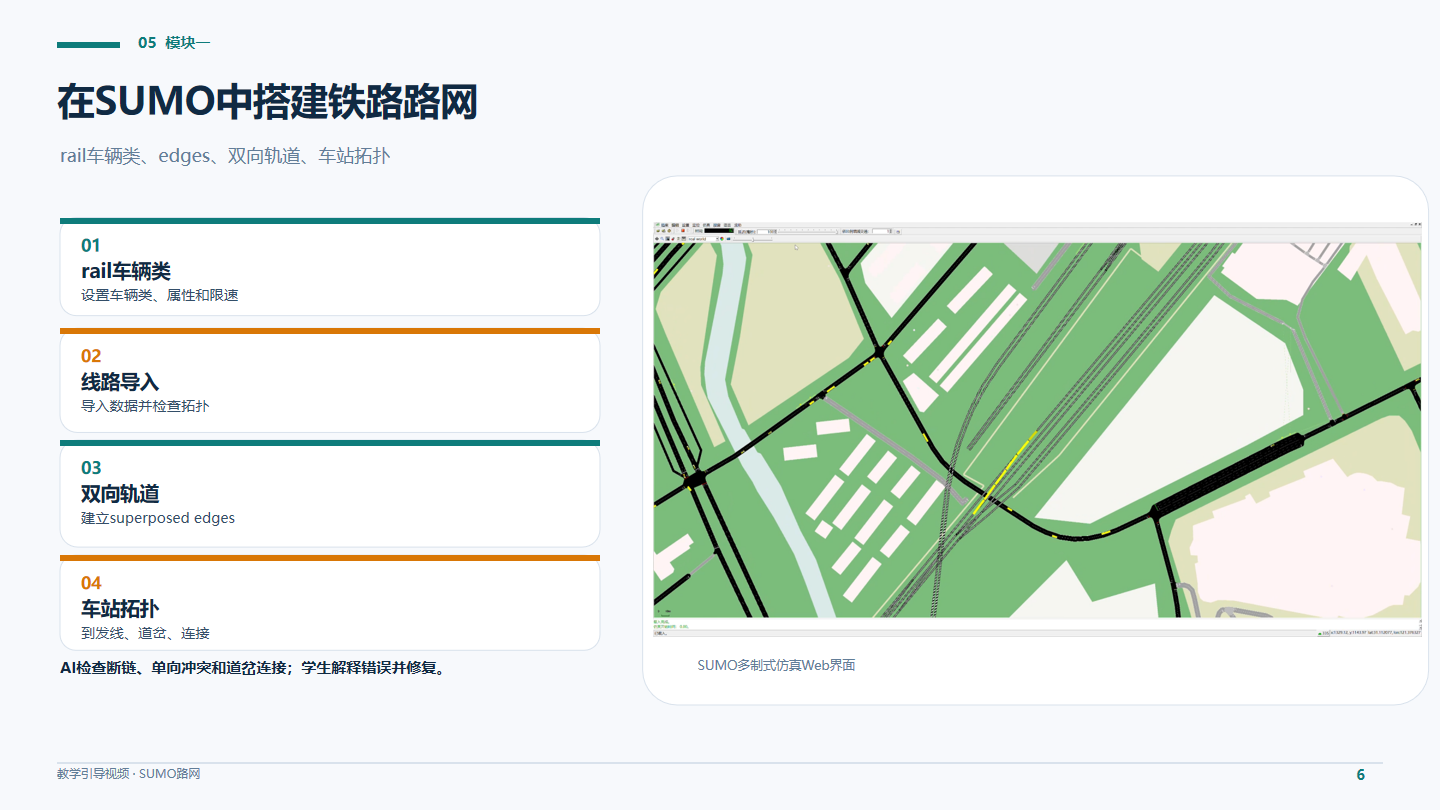Click the footer text "教学引导视频 · SUMO路网"

coord(129,774)
